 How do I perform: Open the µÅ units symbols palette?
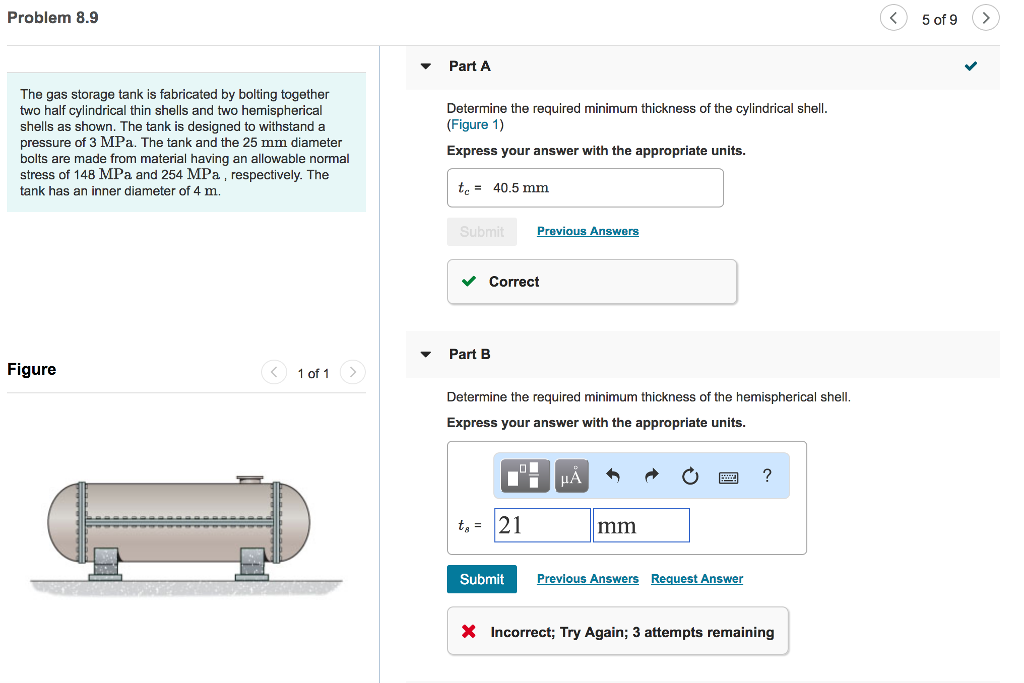pos(570,476)
